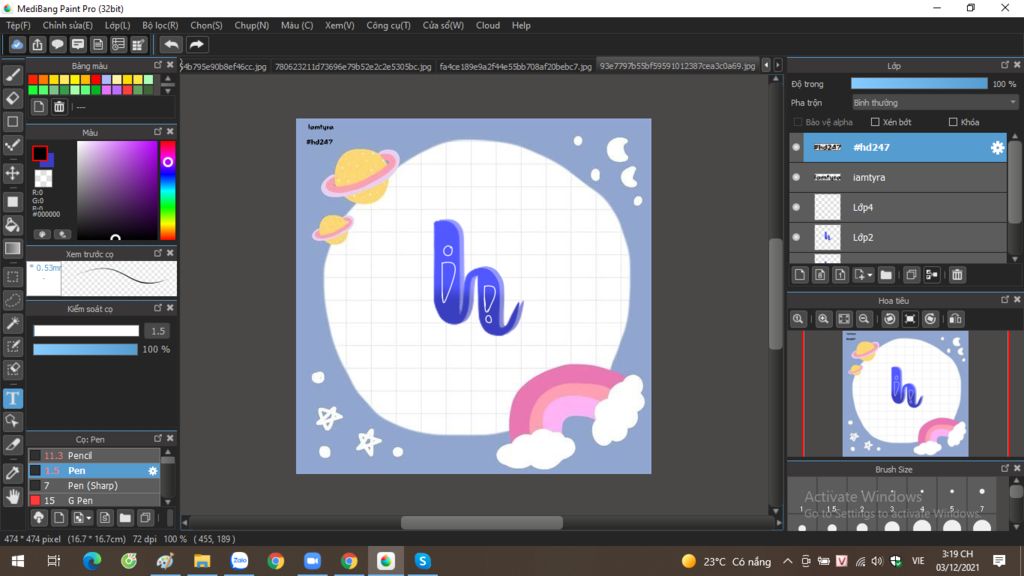
Task: Select the G Pen brush
Action: coord(94,501)
